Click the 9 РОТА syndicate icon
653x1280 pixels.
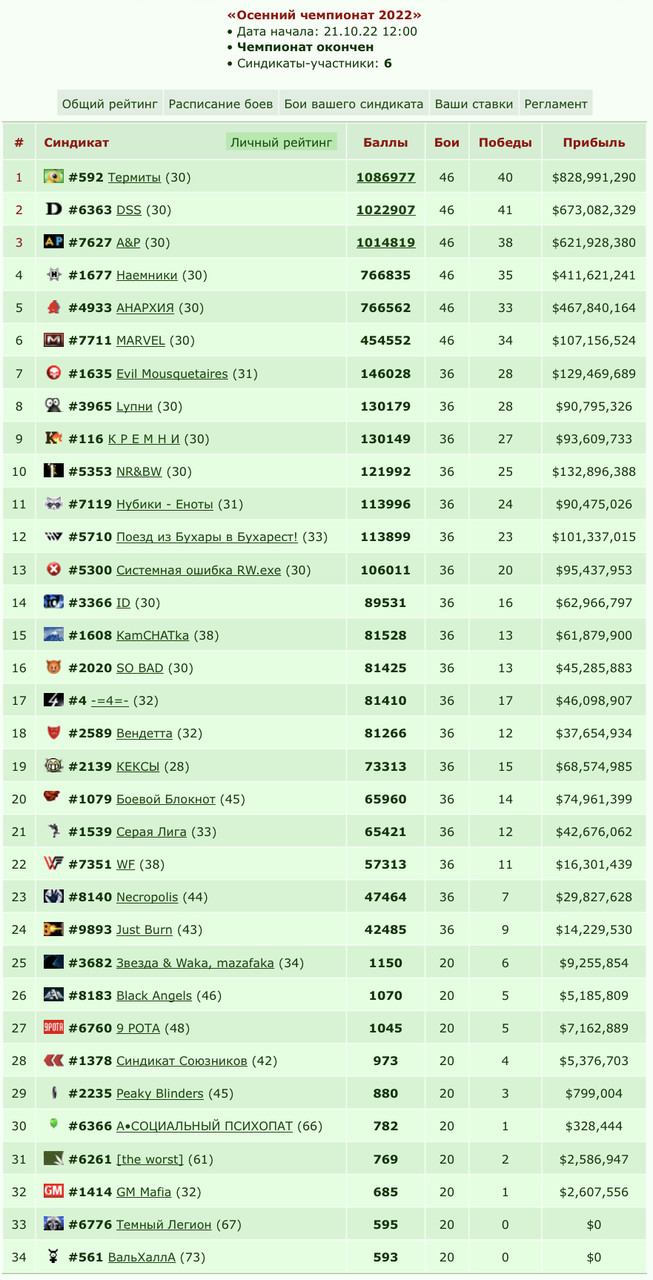pos(54,1027)
